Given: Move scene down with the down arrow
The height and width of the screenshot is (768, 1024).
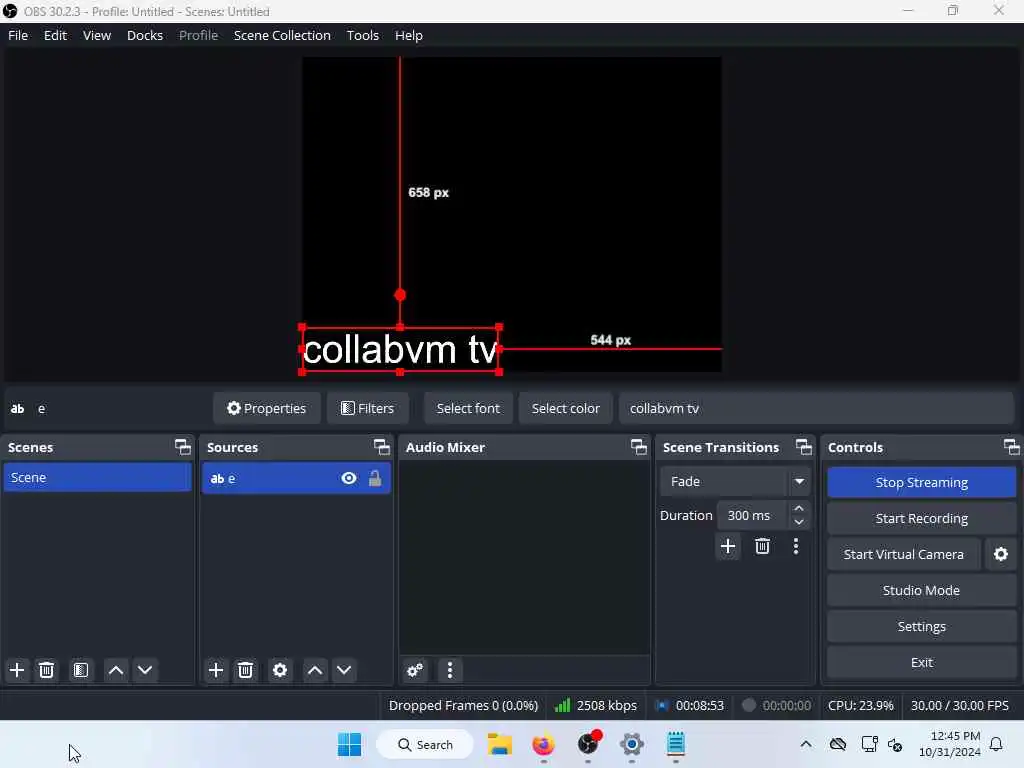Looking at the screenshot, I should click(x=145, y=670).
